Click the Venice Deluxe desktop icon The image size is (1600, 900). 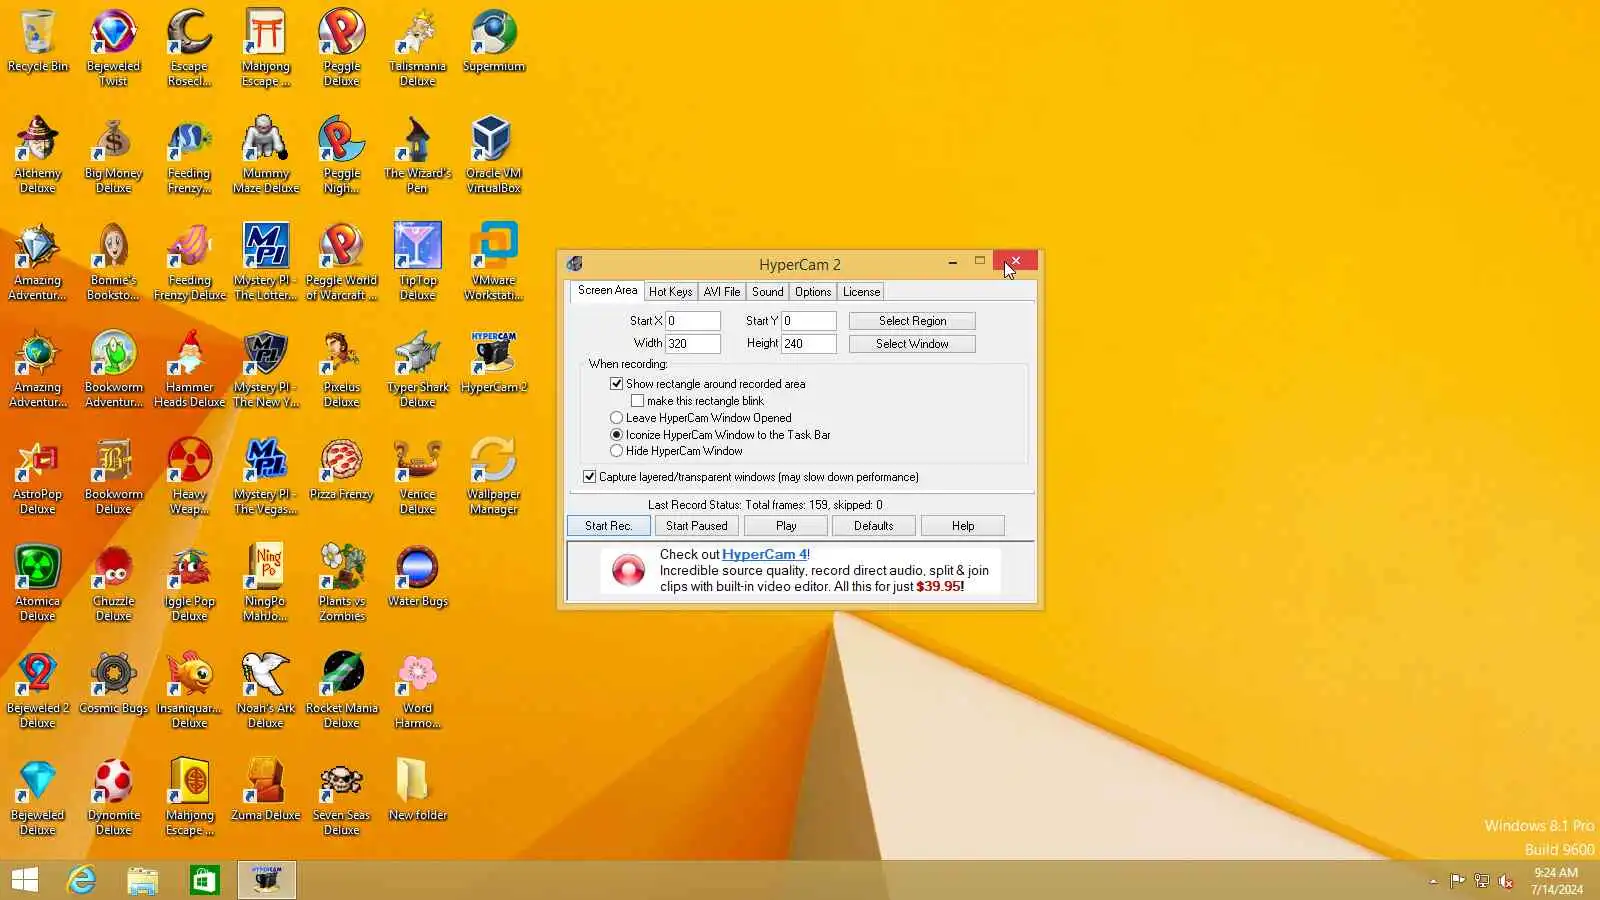[x=418, y=476]
